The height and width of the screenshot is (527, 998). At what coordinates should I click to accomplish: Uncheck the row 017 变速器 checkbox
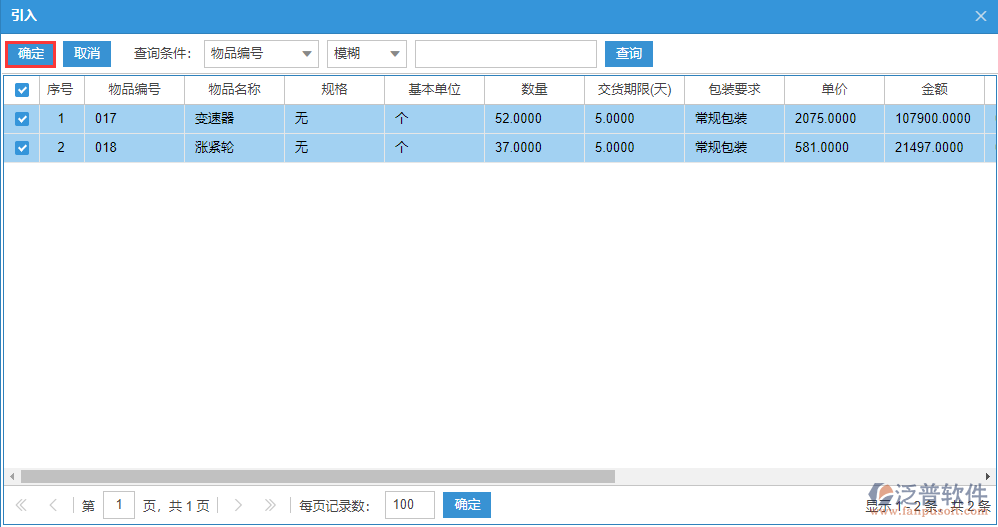[22, 119]
